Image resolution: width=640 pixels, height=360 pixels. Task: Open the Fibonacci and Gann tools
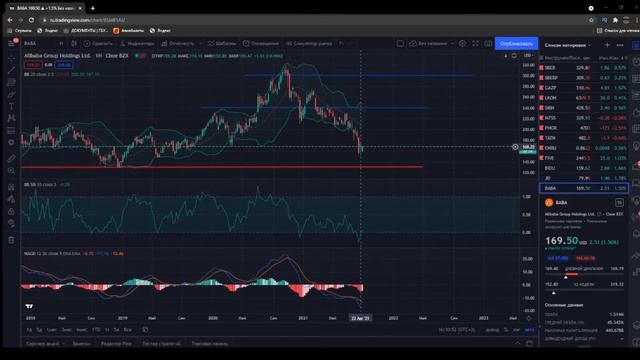pyautogui.click(x=11, y=82)
